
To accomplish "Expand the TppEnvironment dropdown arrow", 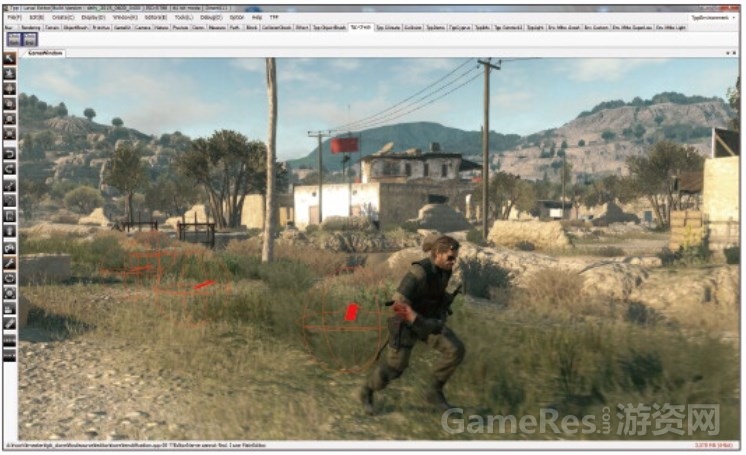I will click(x=734, y=18).
